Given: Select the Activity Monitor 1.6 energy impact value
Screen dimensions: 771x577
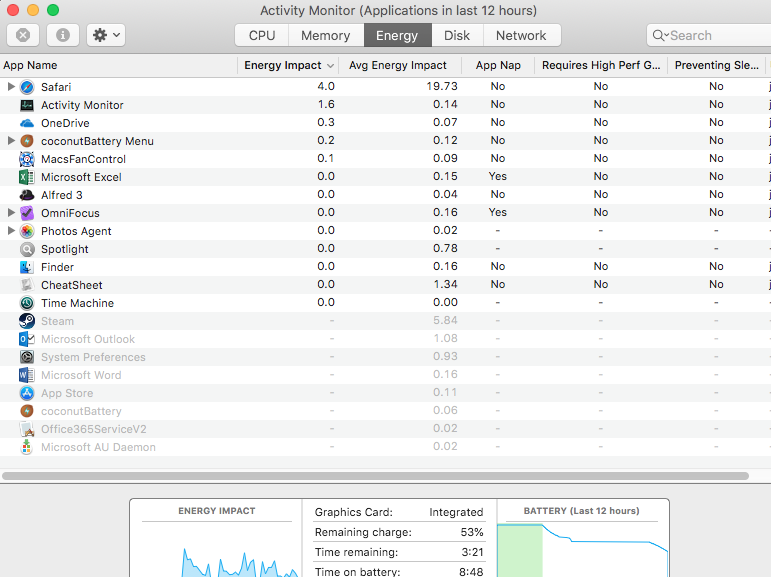Looking at the screenshot, I should (326, 104).
